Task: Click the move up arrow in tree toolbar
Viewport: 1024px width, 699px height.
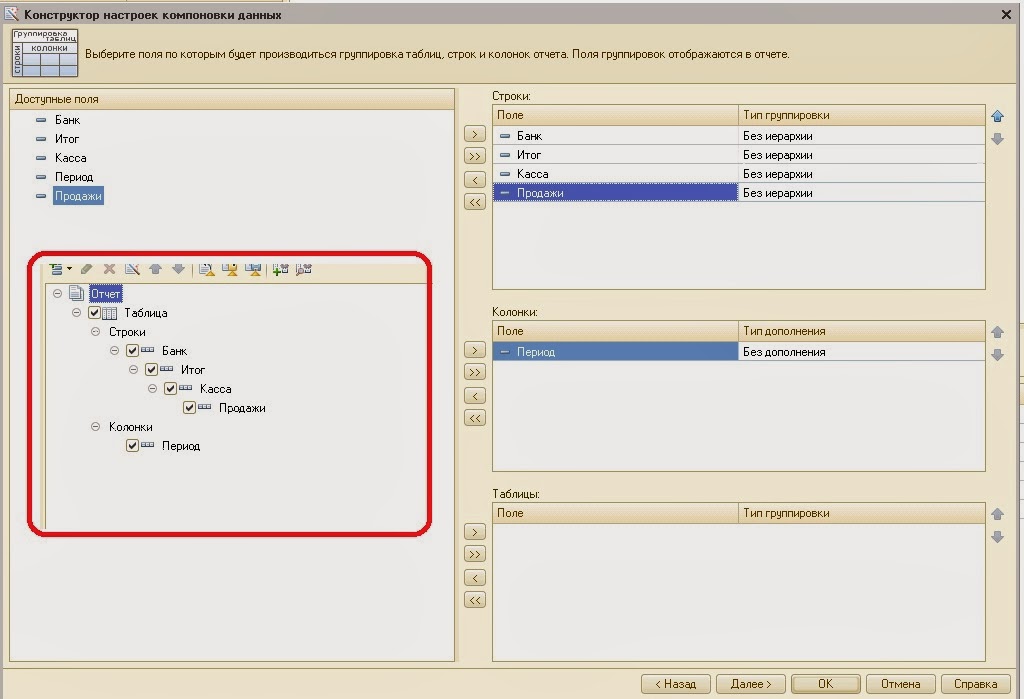Action: [x=155, y=269]
